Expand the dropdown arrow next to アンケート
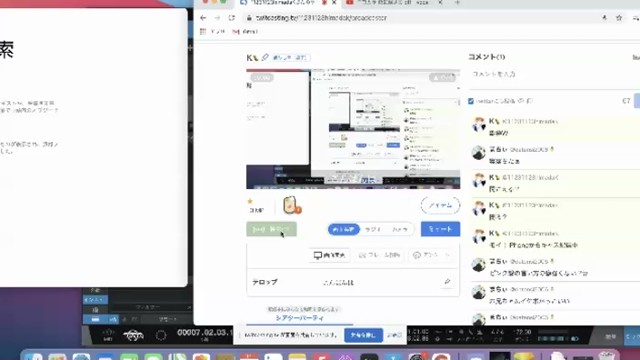 [448, 255]
